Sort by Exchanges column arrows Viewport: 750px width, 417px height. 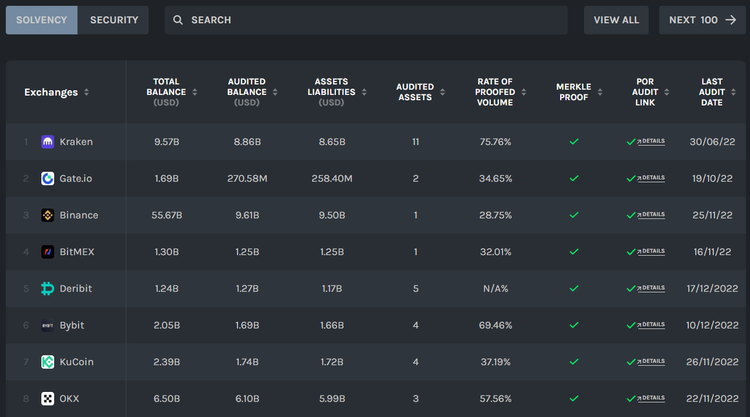86,92
